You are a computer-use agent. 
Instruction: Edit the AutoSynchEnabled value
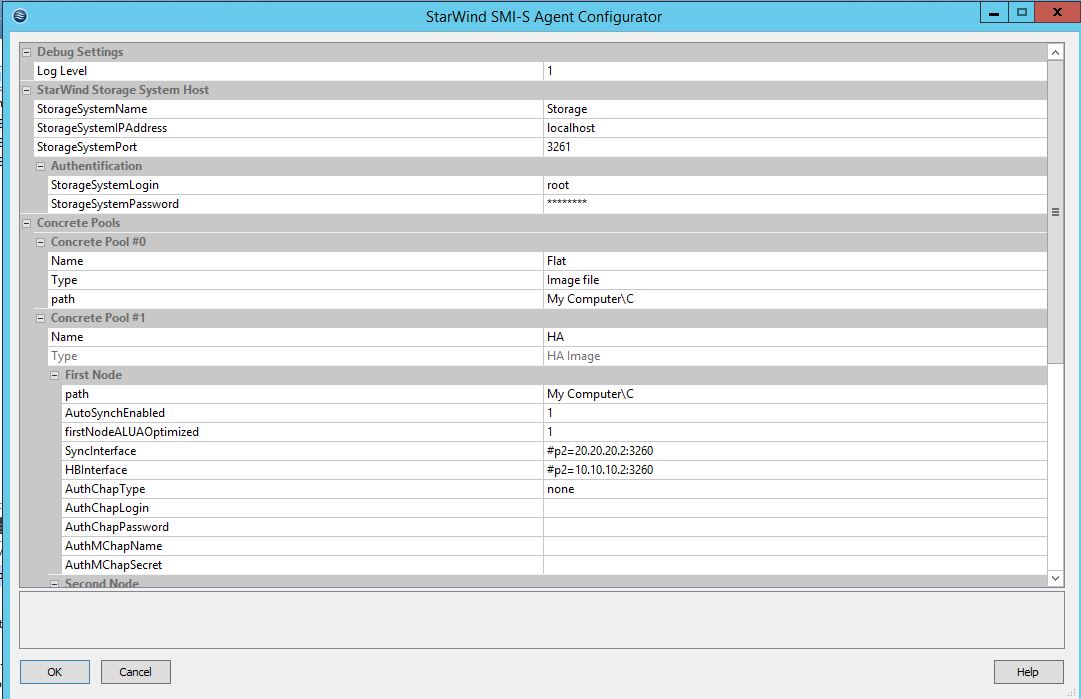click(795, 413)
